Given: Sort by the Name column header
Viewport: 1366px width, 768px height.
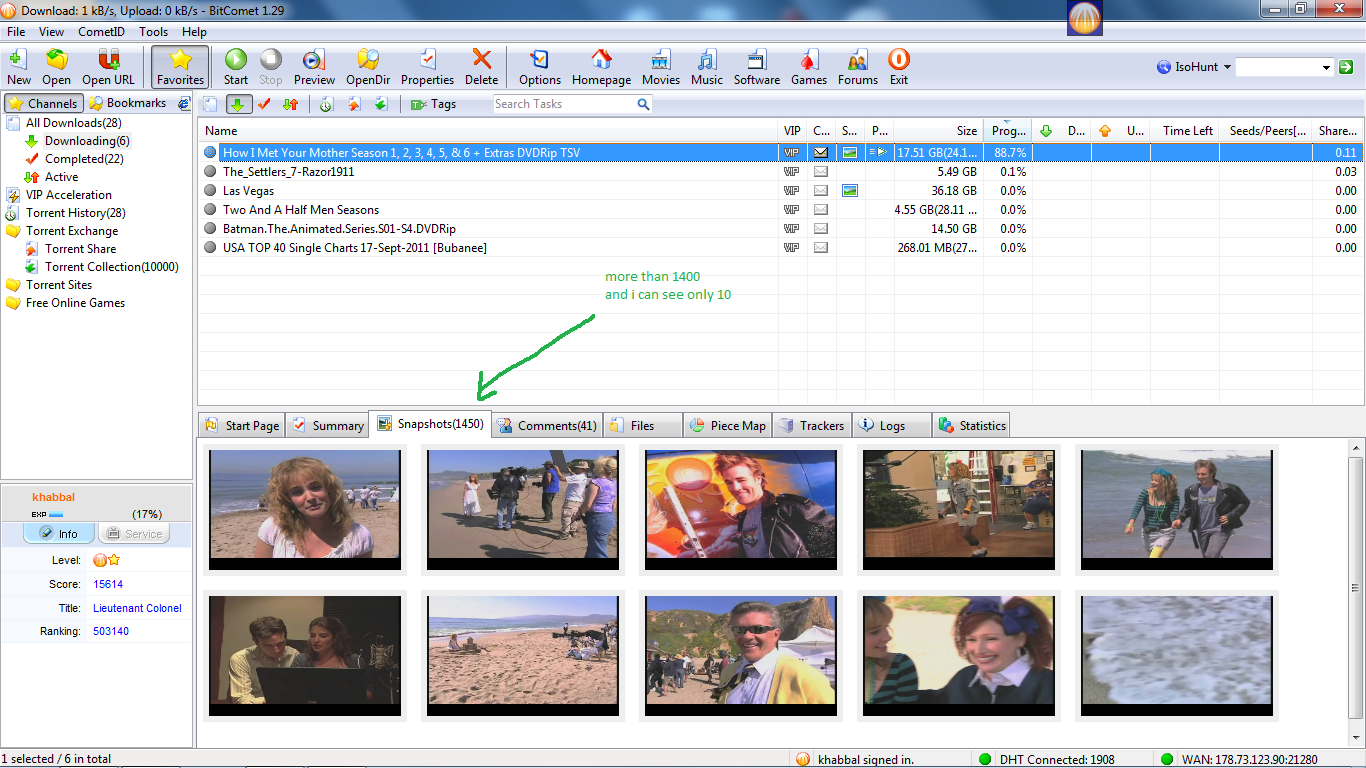Looking at the screenshot, I should click(x=489, y=131).
